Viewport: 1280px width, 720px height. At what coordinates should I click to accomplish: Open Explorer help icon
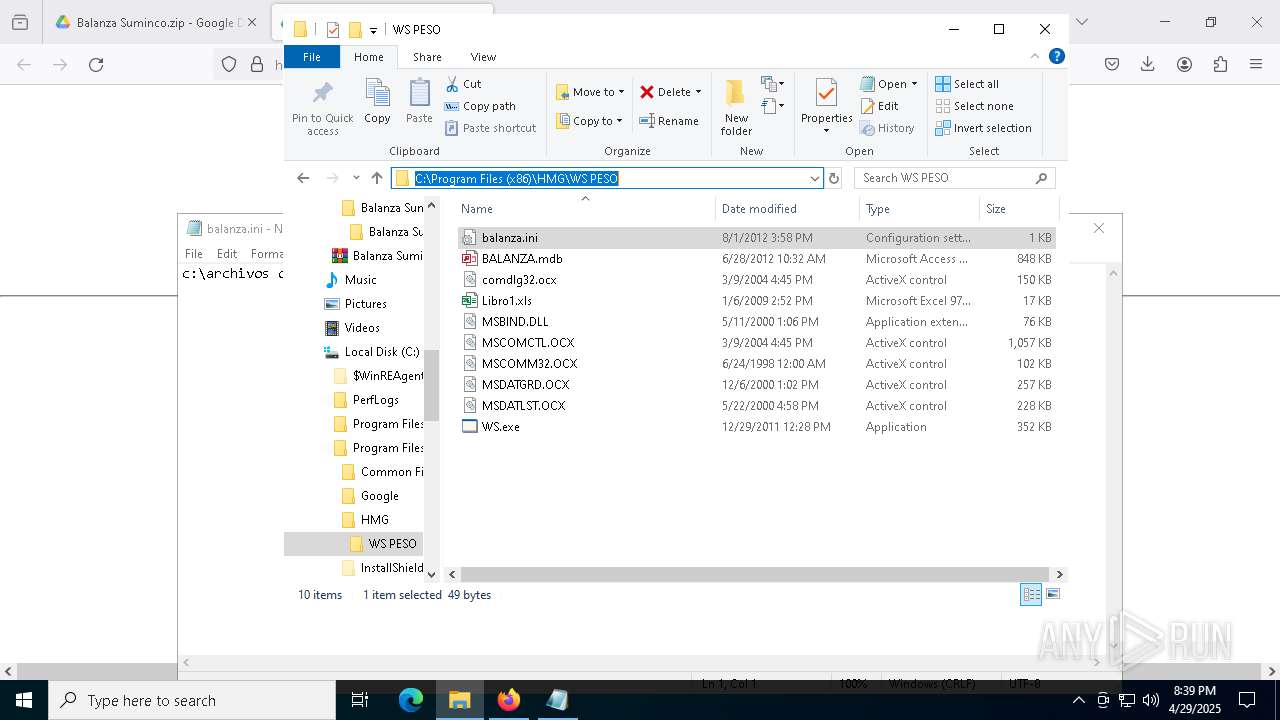(1056, 56)
